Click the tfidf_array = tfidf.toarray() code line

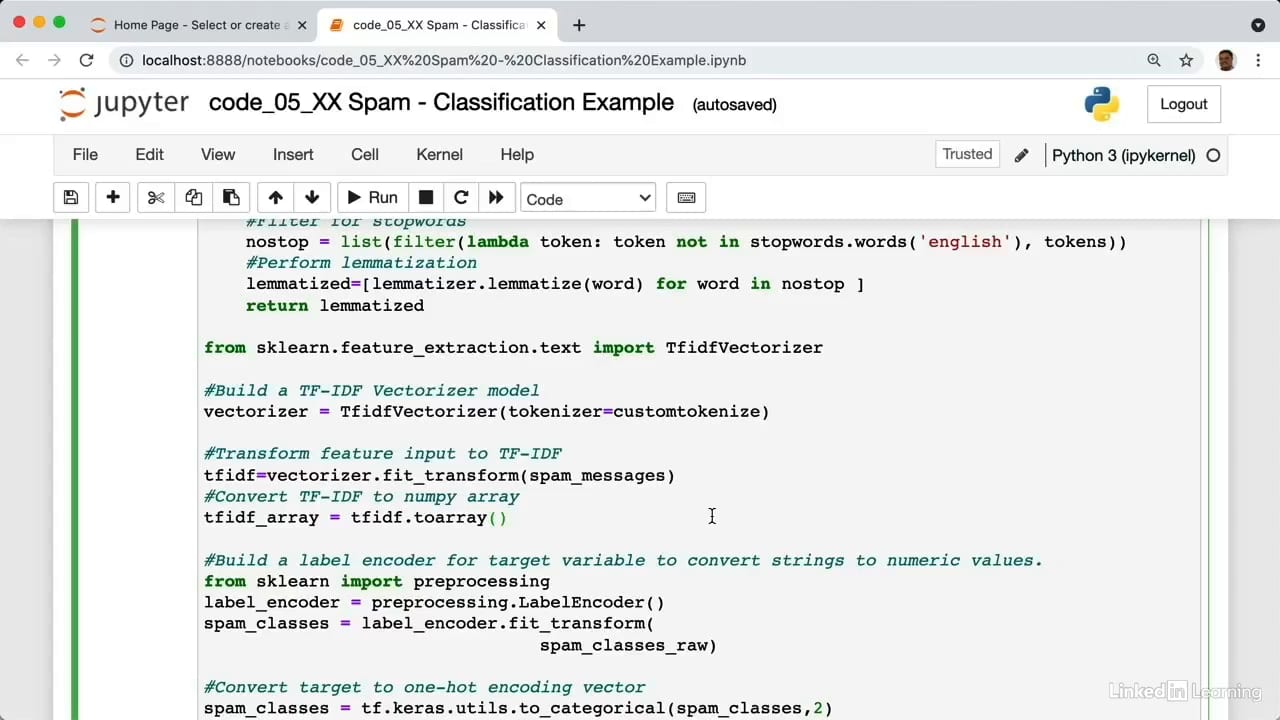point(356,517)
